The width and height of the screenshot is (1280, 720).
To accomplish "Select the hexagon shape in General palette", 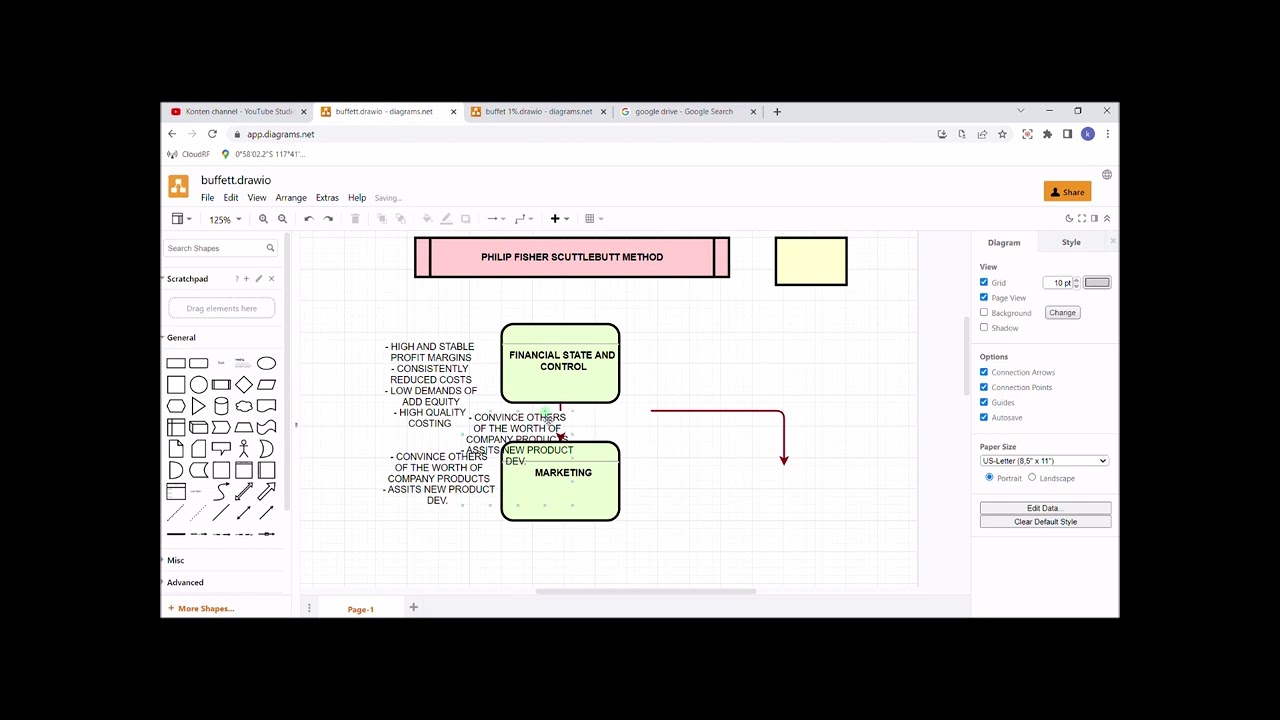I will click(176, 406).
